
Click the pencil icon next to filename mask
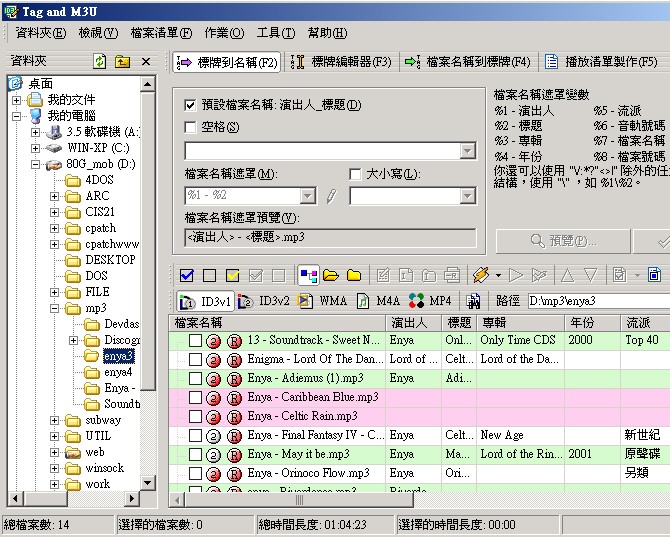(x=331, y=196)
